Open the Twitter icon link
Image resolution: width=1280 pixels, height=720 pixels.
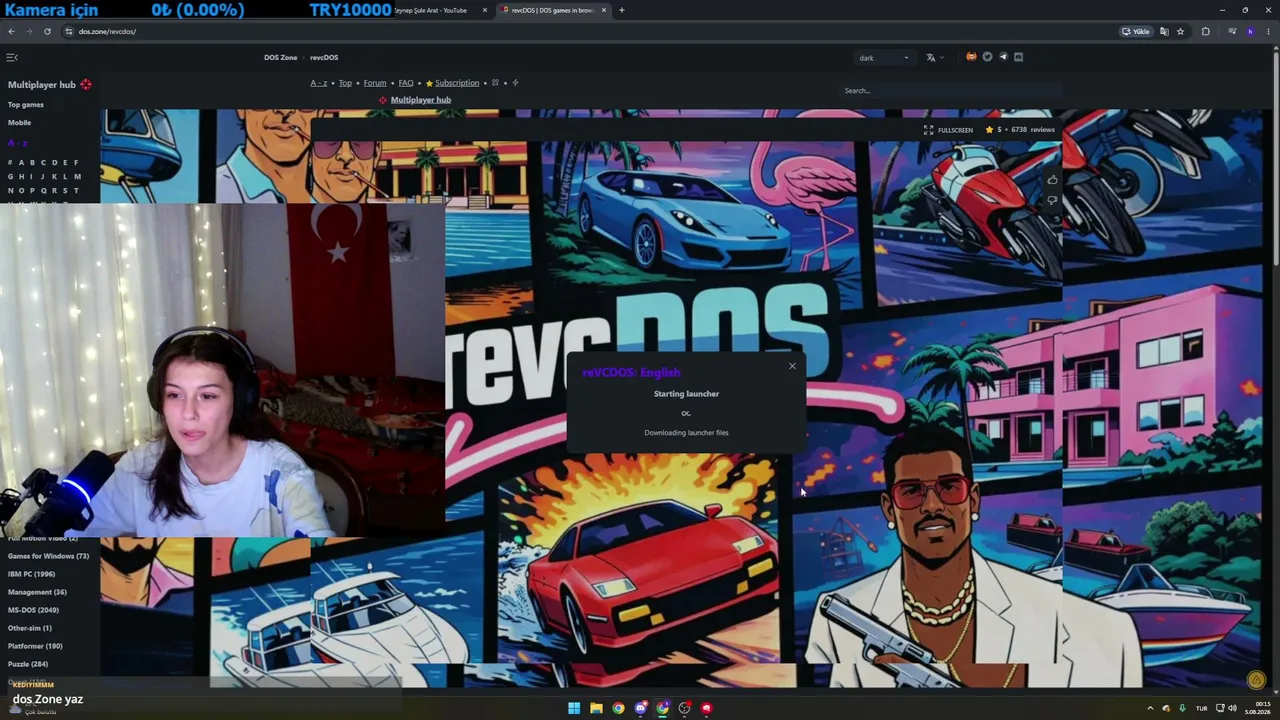coord(987,57)
